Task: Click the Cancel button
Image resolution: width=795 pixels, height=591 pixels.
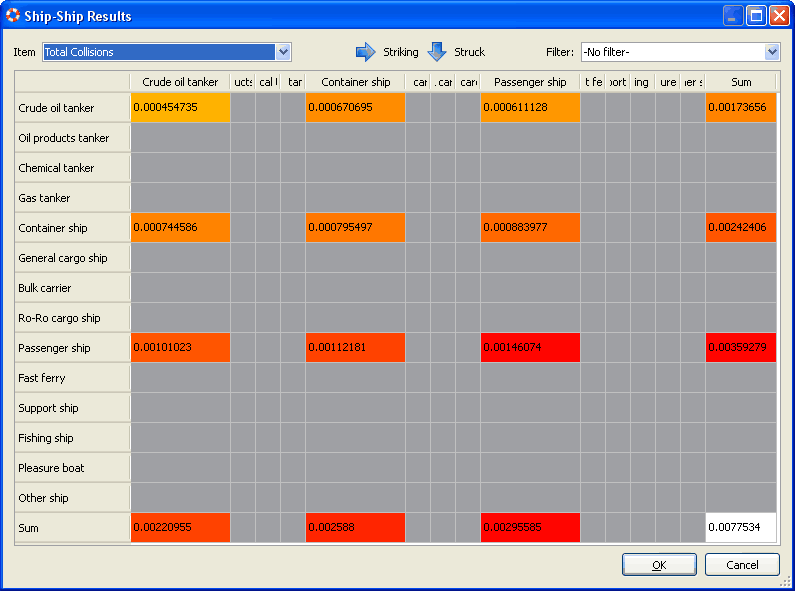Action: (x=742, y=565)
